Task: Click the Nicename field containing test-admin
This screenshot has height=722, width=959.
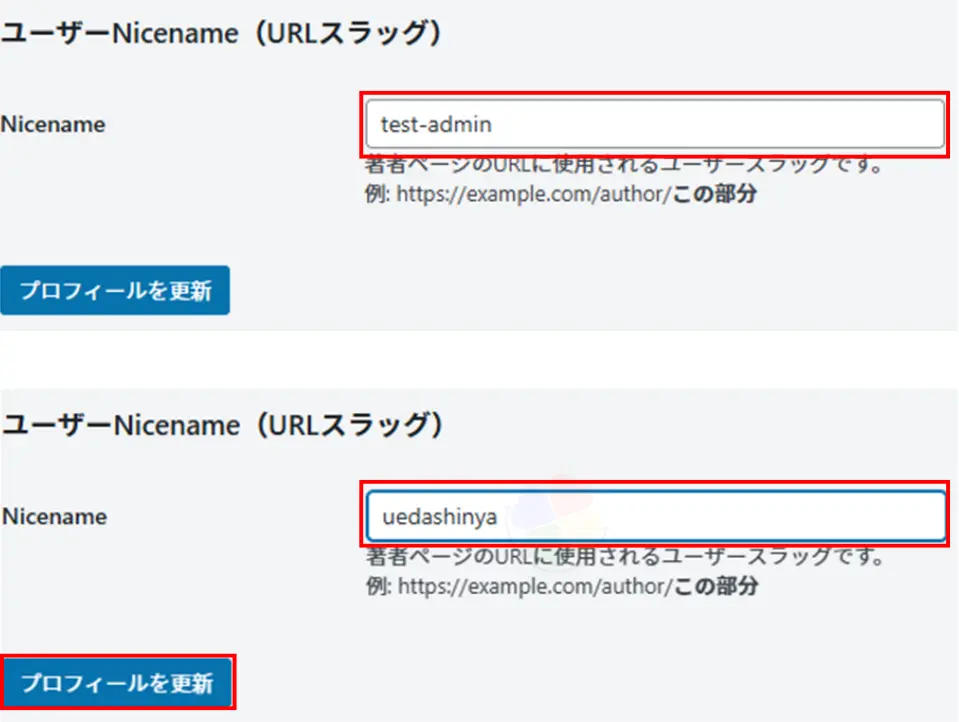Action: [x=655, y=124]
